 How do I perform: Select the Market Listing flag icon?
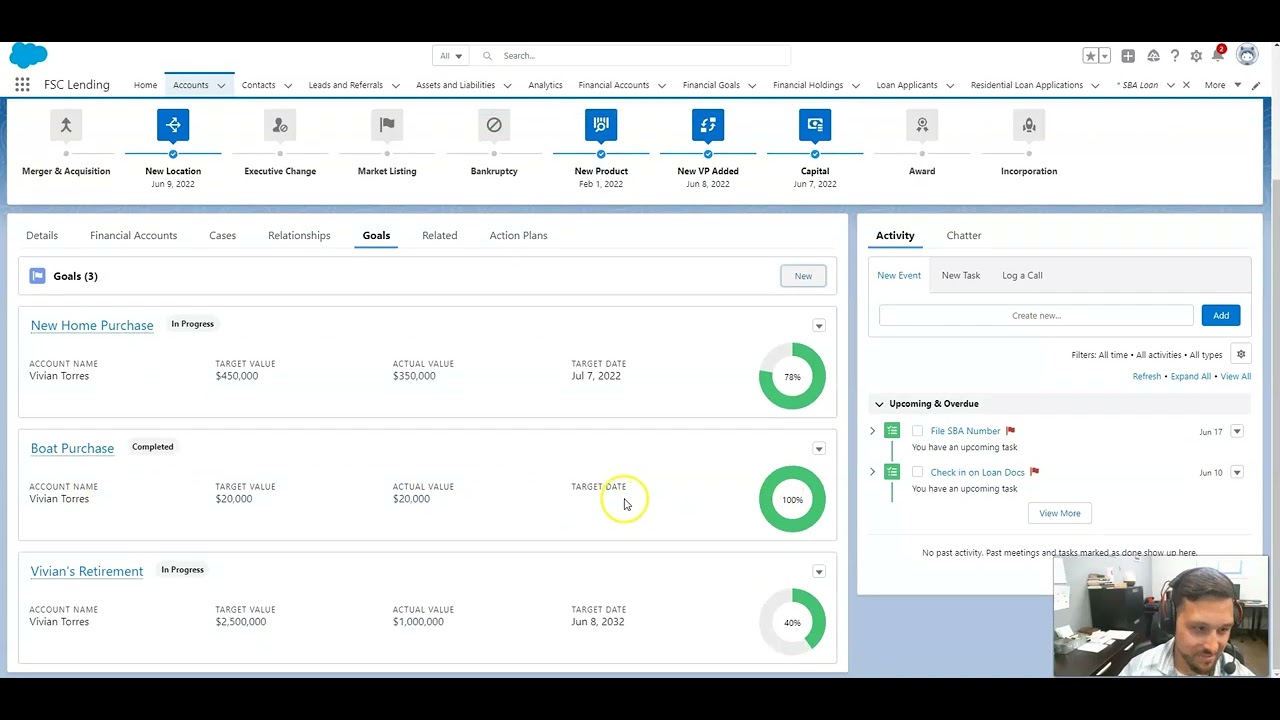pos(387,125)
